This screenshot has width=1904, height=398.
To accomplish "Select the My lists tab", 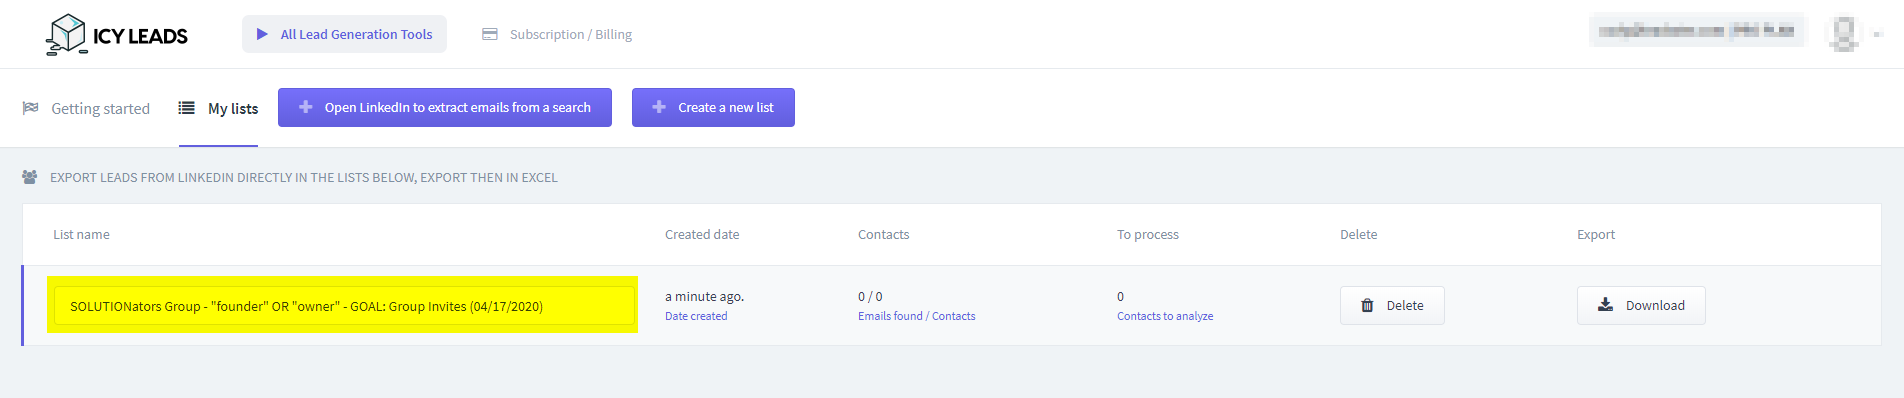I will tap(219, 108).
